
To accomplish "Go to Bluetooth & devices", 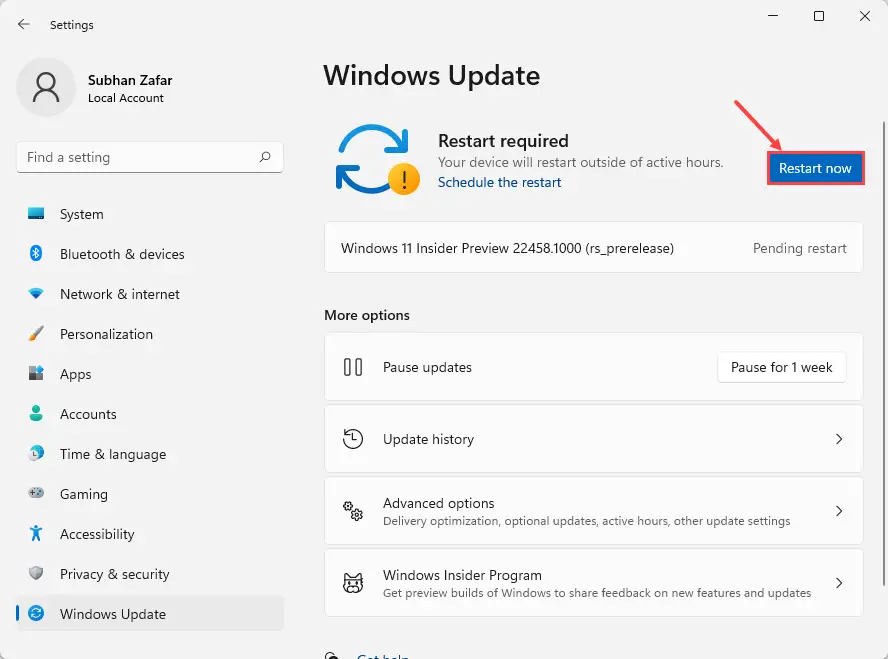I will pyautogui.click(x=150, y=254).
